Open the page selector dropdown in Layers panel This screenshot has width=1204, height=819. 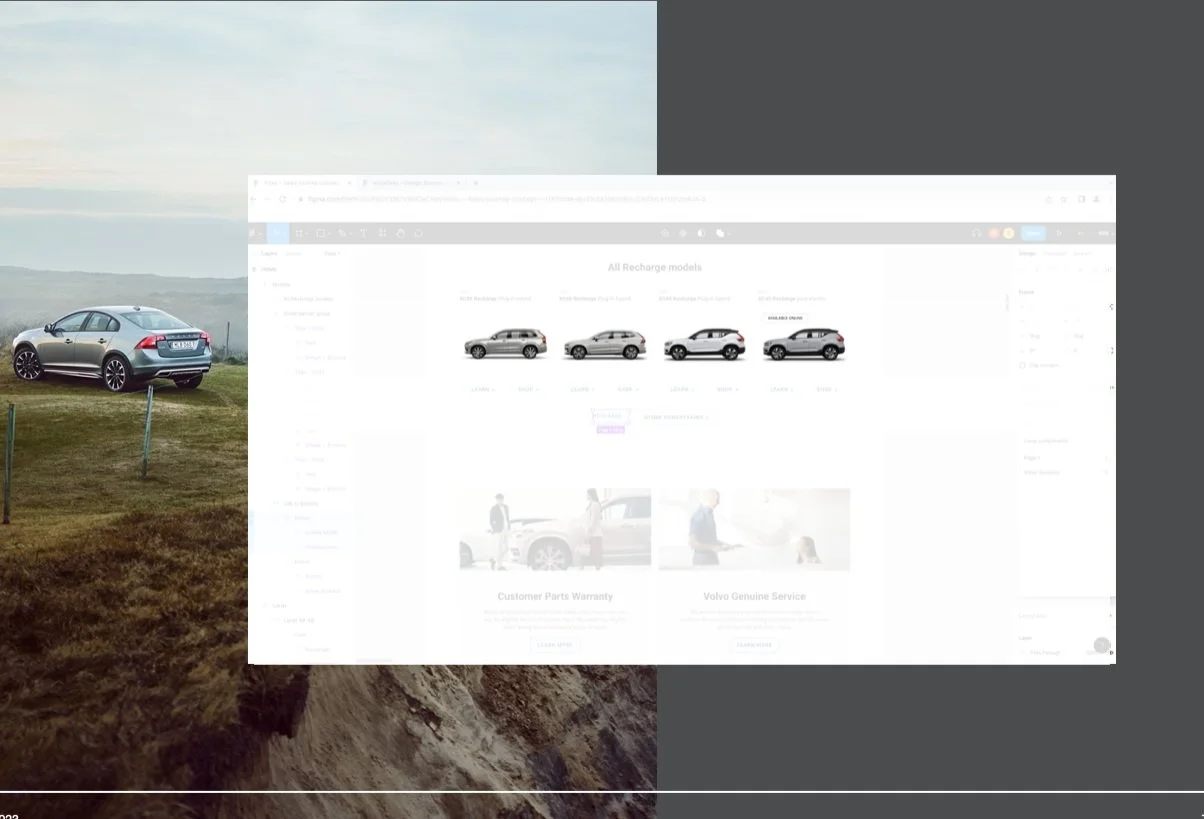(332, 253)
